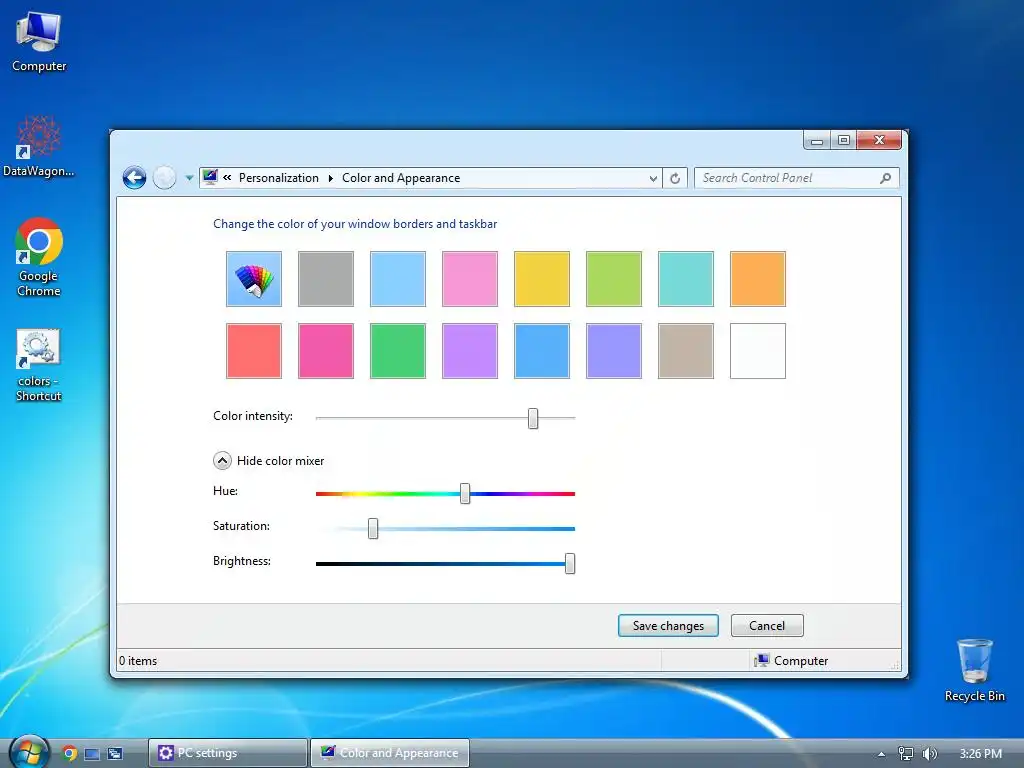Click the Color intensity slider thumb
The height and width of the screenshot is (768, 1024).
pyautogui.click(x=533, y=418)
